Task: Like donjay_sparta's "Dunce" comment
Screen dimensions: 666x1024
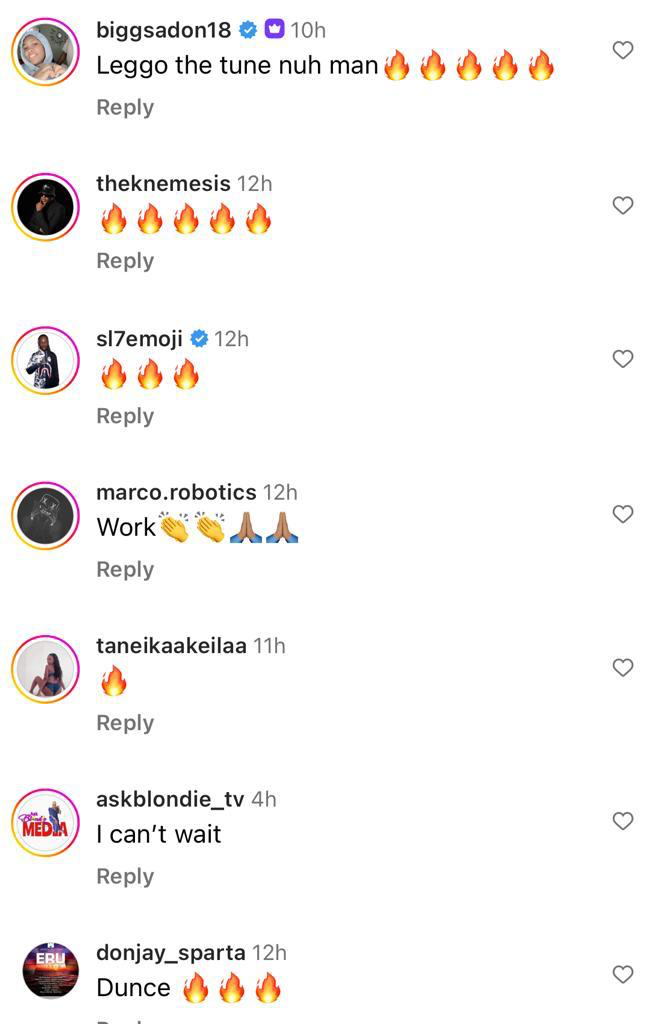Action: pos(623,974)
